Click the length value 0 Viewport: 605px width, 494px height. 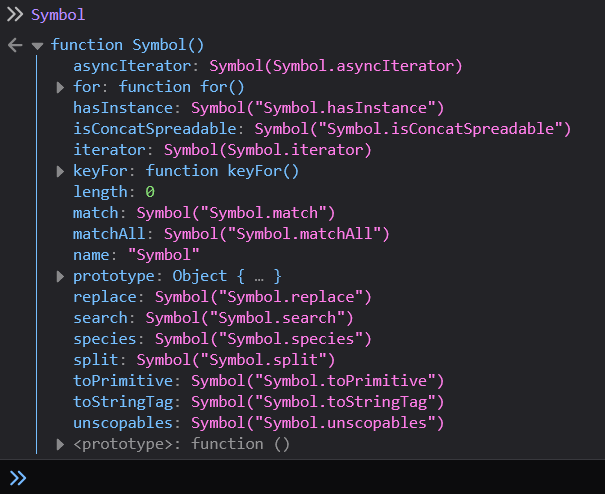(150, 192)
